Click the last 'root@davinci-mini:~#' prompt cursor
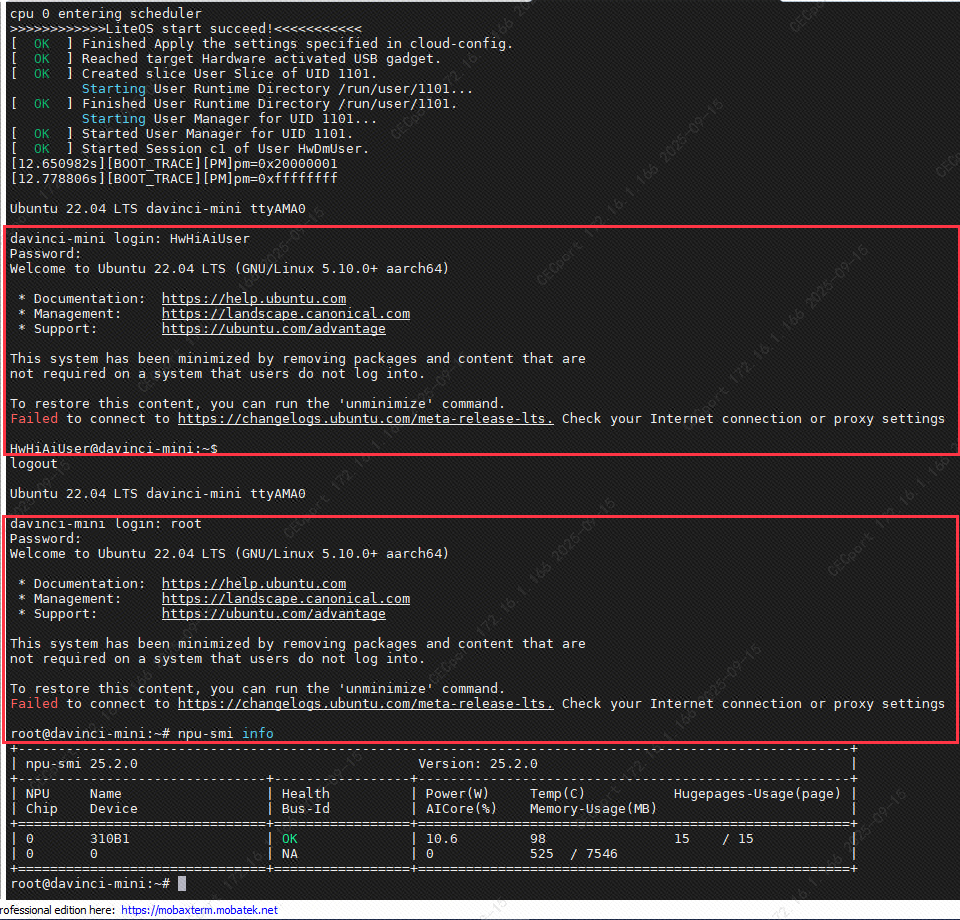This screenshot has width=960, height=920. (x=182, y=883)
